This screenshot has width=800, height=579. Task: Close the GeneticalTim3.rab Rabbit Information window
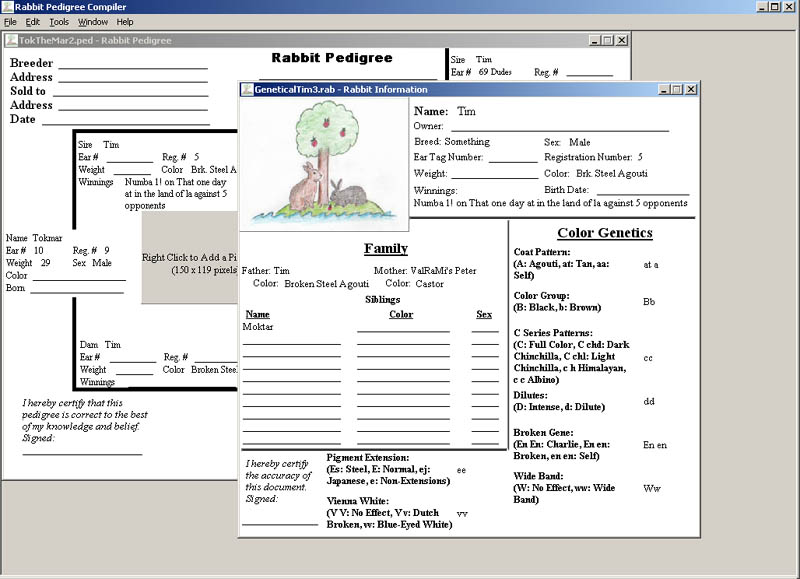coord(690,89)
